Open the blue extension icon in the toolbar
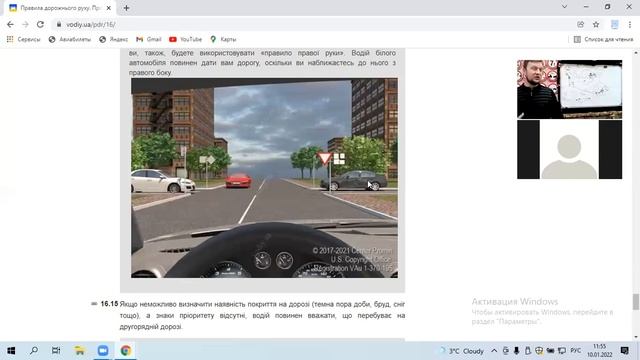640x360 pixels. [x=614, y=24]
